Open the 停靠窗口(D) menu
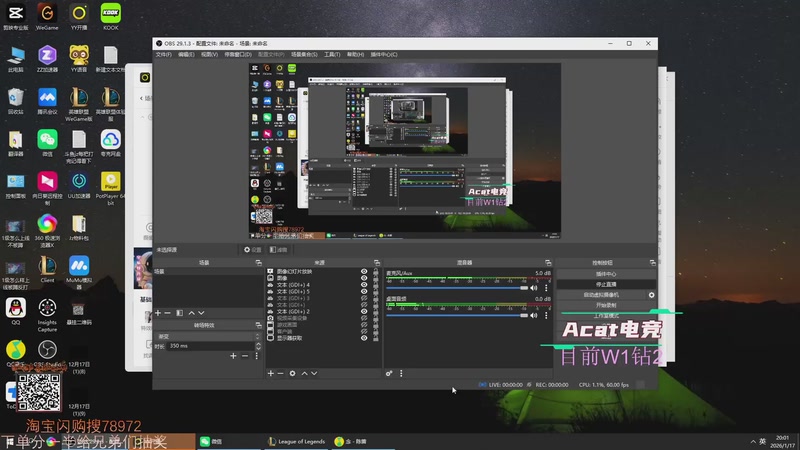Image resolution: width=800 pixels, height=450 pixels. coord(238,55)
